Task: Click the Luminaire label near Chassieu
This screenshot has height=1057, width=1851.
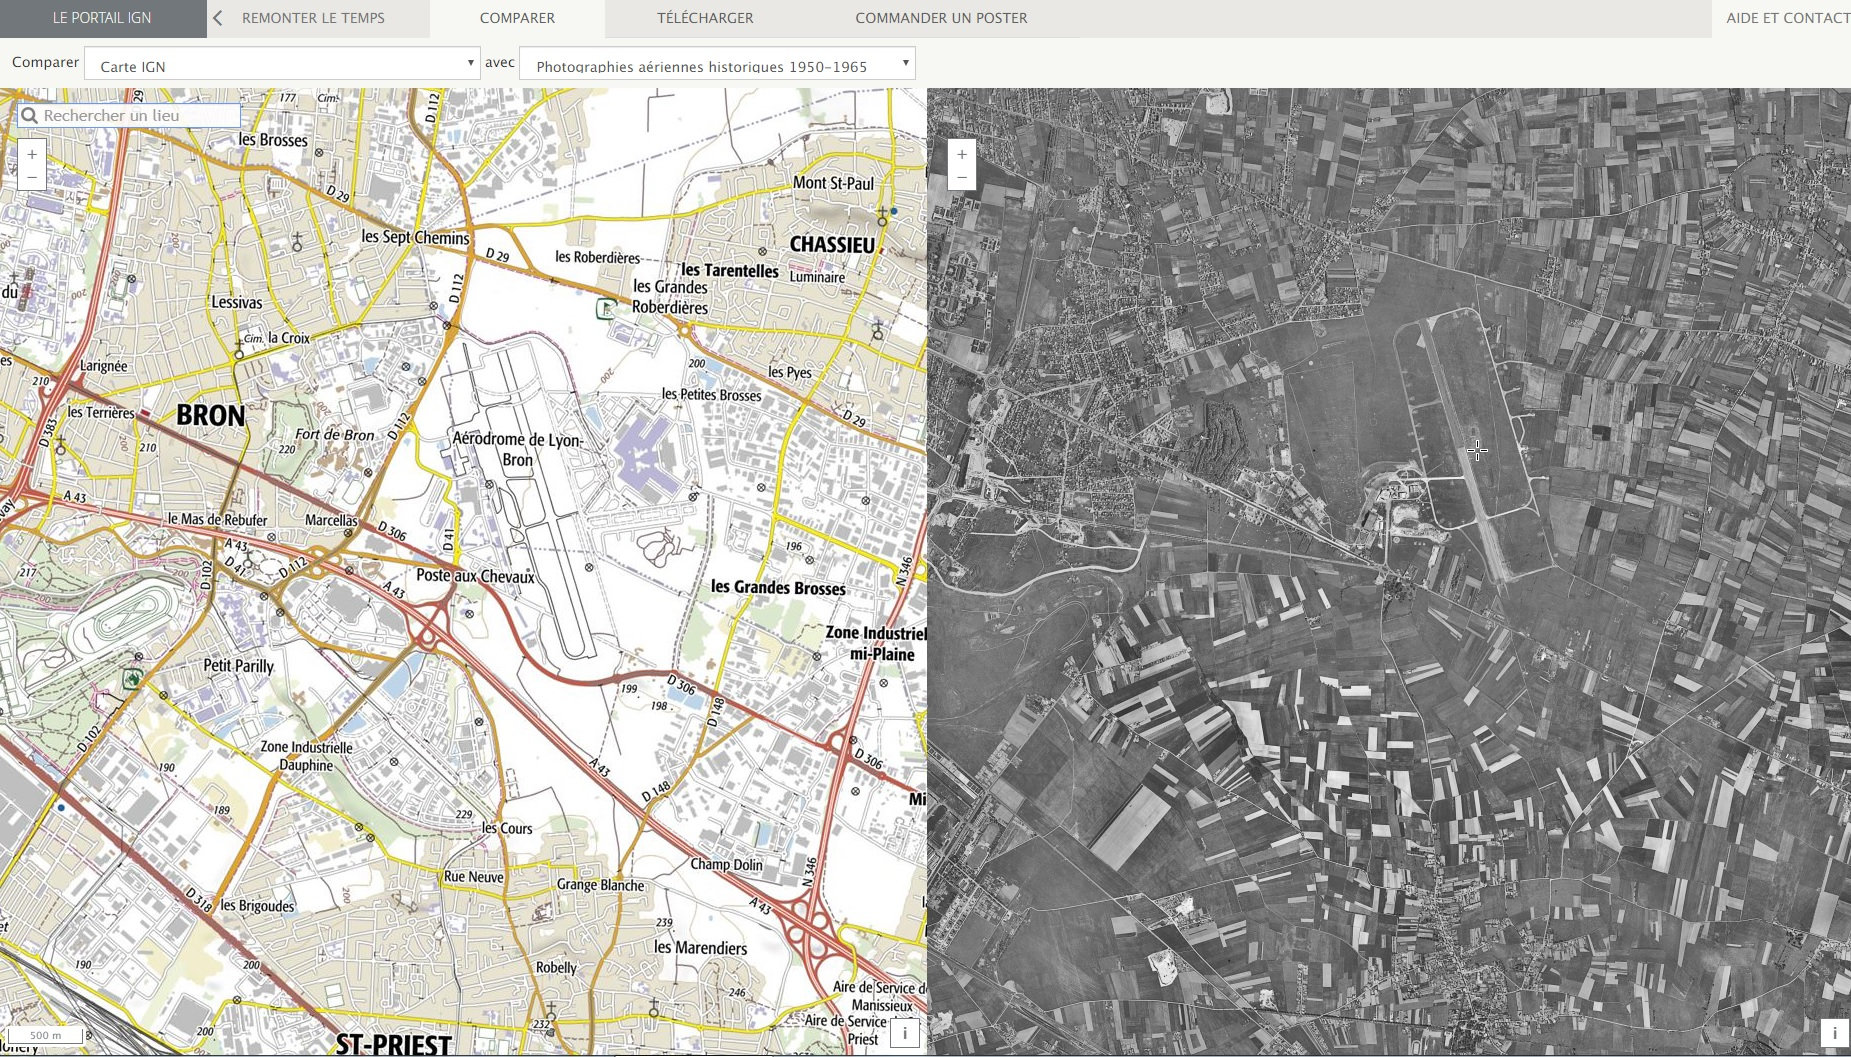Action: click(817, 277)
